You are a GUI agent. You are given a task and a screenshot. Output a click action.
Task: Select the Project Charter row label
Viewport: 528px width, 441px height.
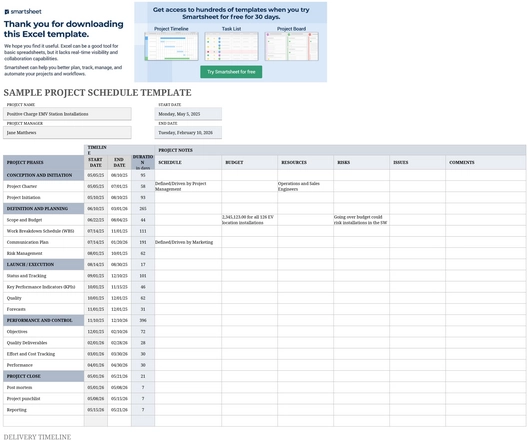pyautogui.click(x=44, y=186)
